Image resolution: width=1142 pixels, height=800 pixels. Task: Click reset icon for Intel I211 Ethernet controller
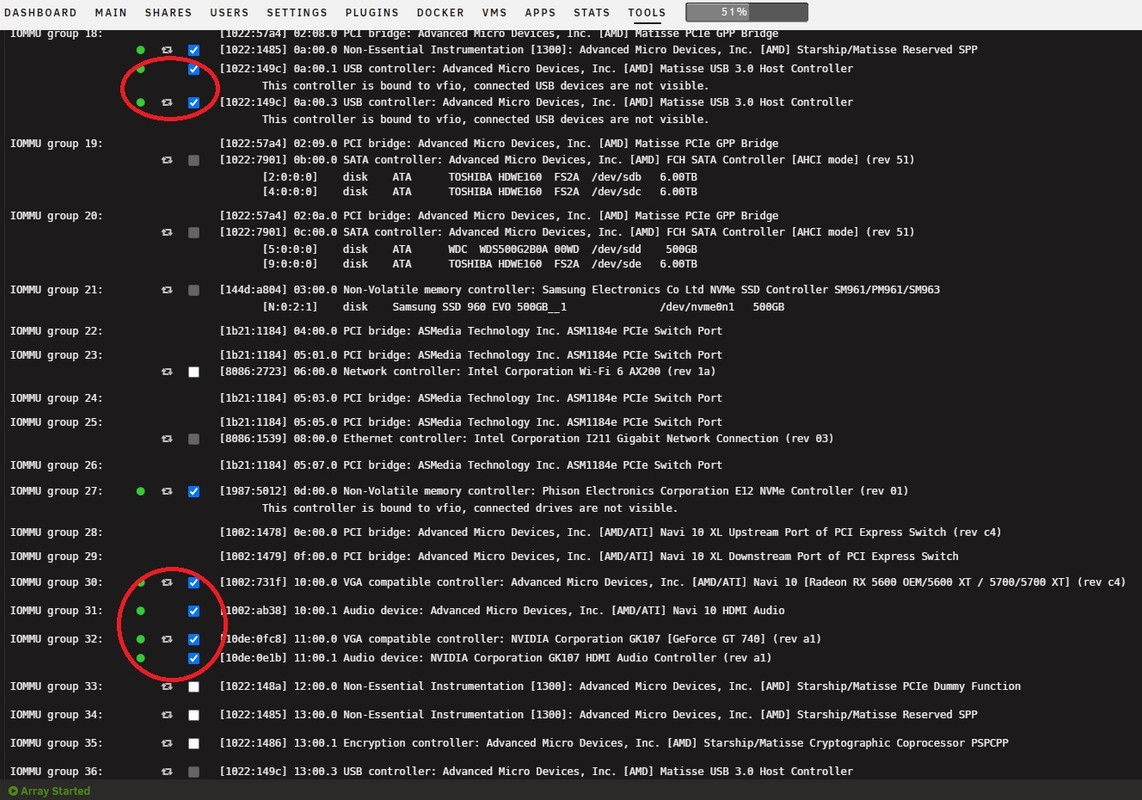click(167, 439)
